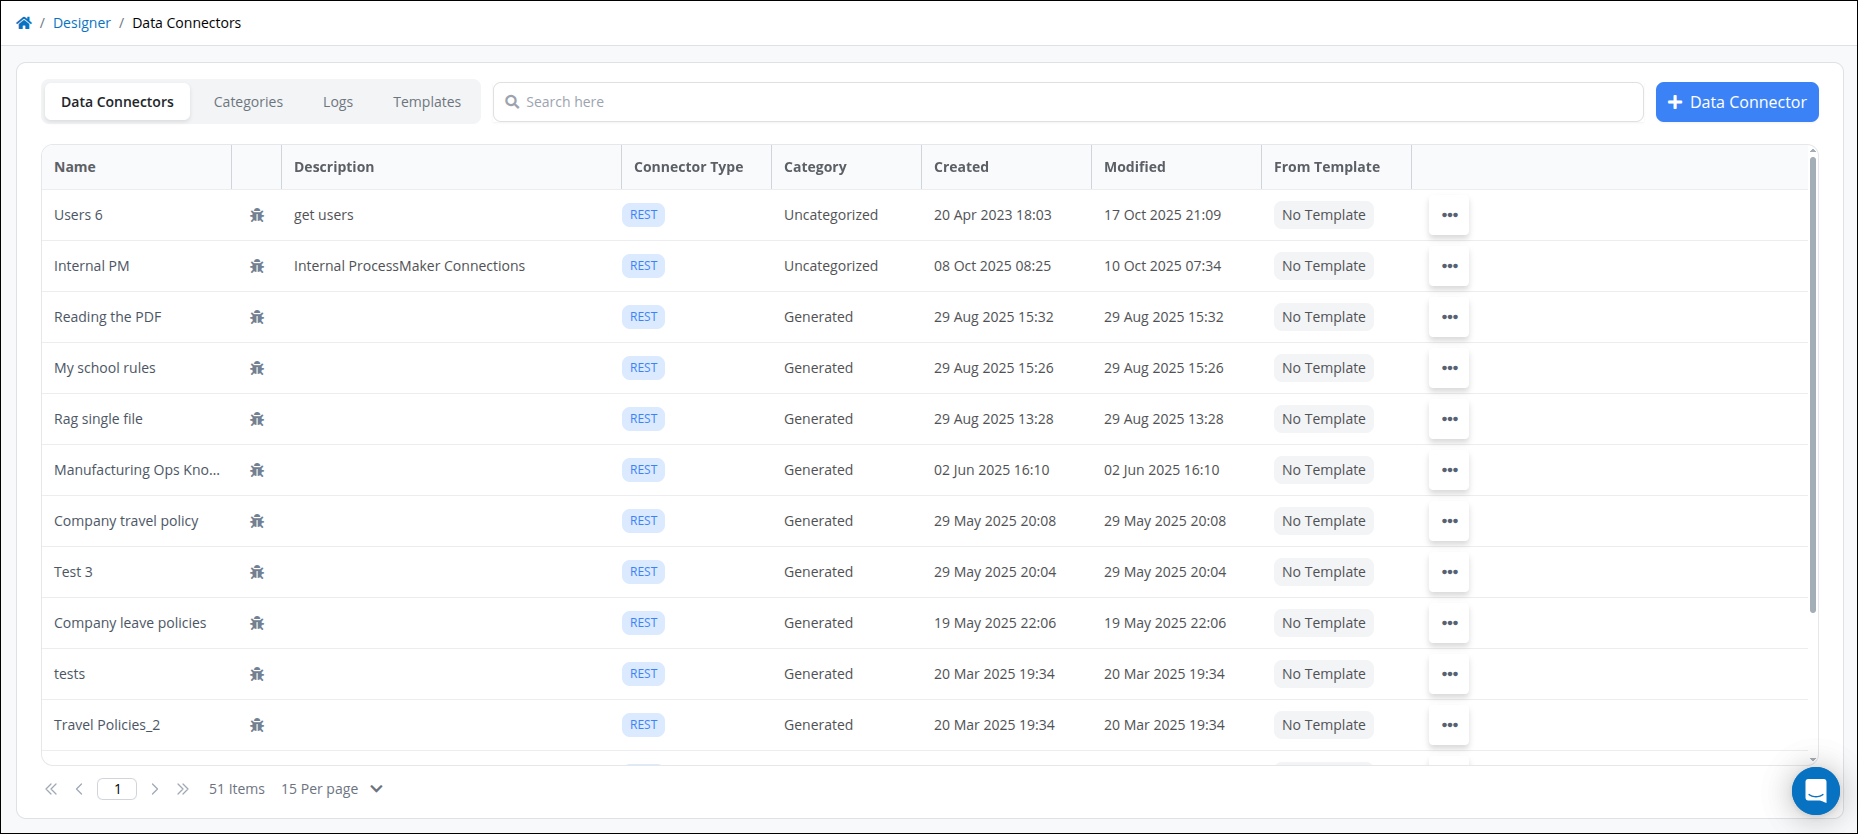The height and width of the screenshot is (834, 1858).
Task: Click bug icon in My school rules row
Action: click(257, 368)
